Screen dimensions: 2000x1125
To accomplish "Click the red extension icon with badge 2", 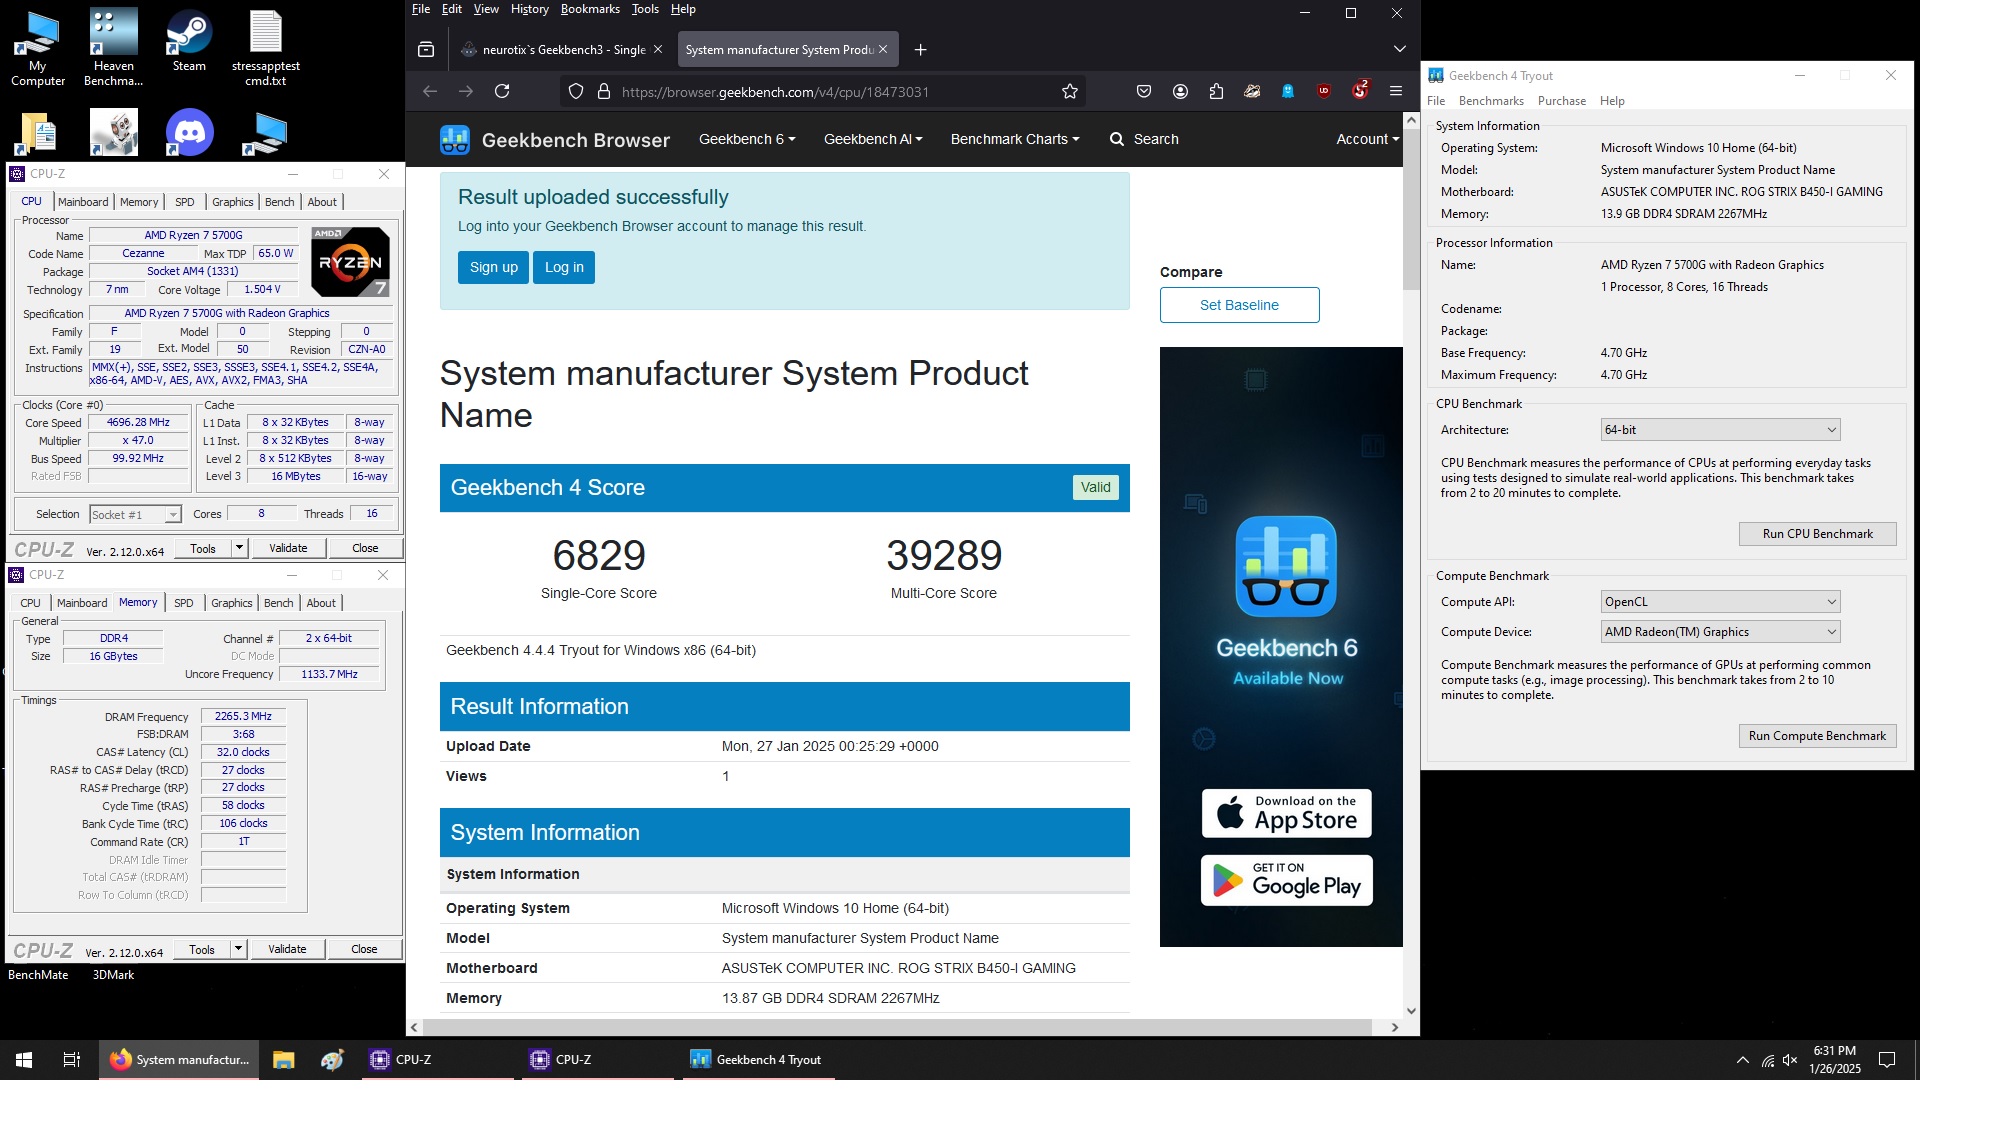I will tap(1360, 90).
